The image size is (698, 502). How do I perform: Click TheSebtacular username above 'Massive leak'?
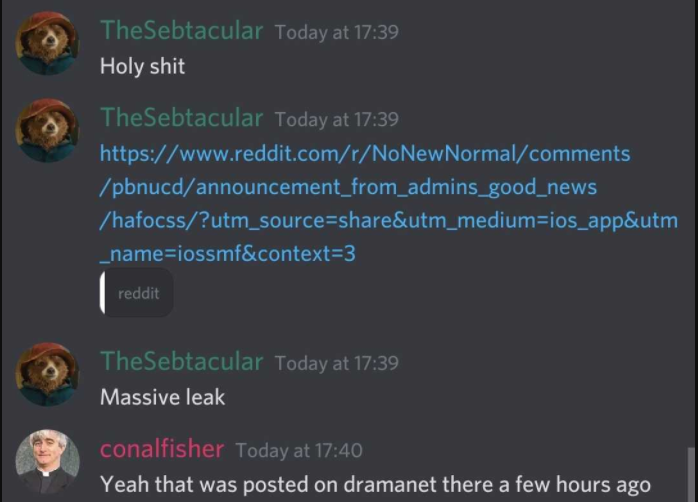182,362
